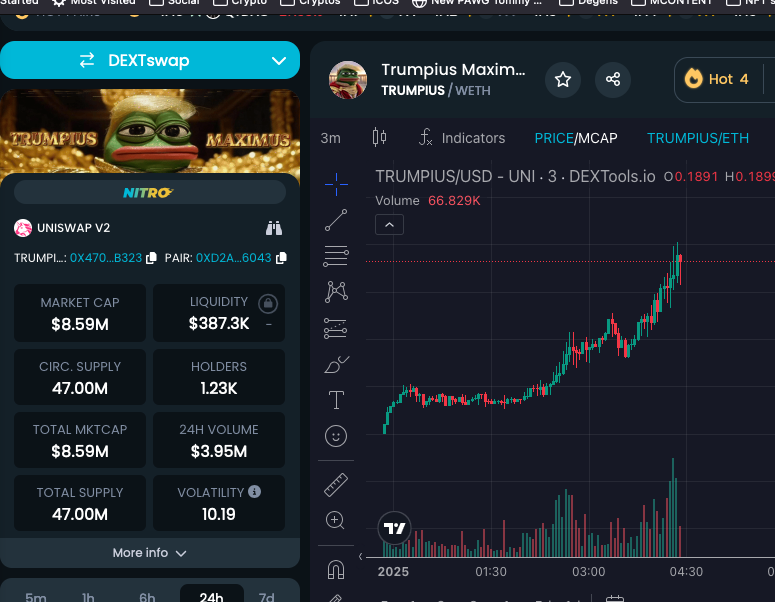The width and height of the screenshot is (775, 602).
Task: Click the 03:00 time axis label
Action: (x=589, y=572)
